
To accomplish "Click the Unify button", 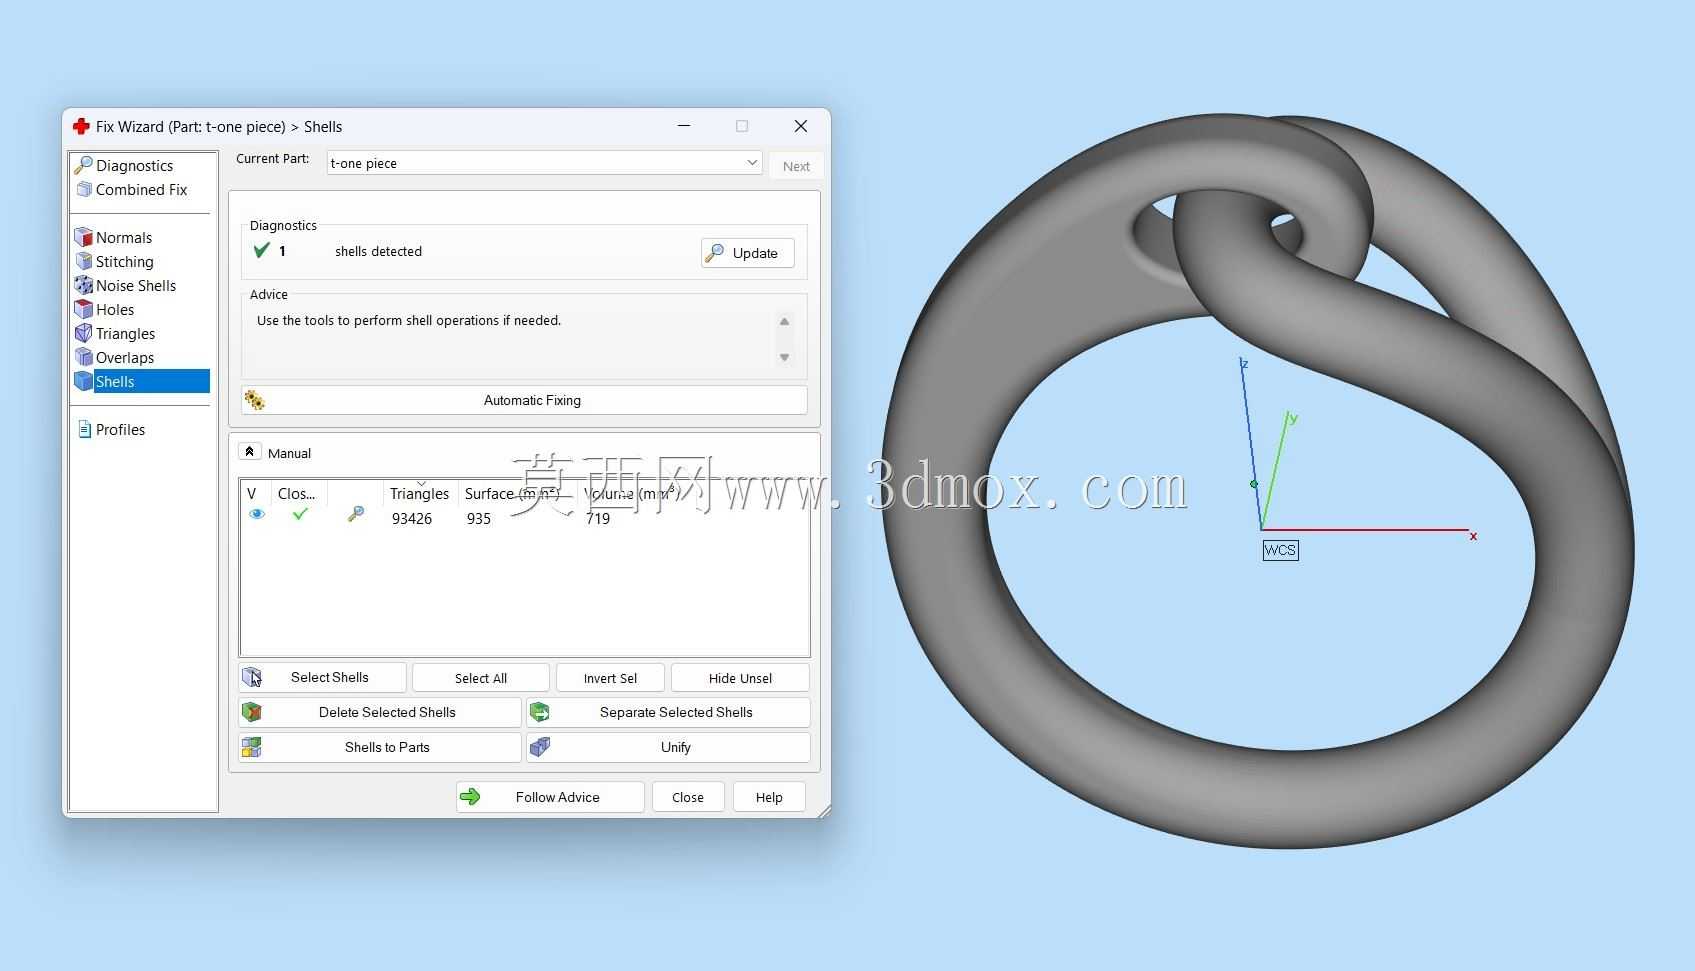I will coord(668,747).
